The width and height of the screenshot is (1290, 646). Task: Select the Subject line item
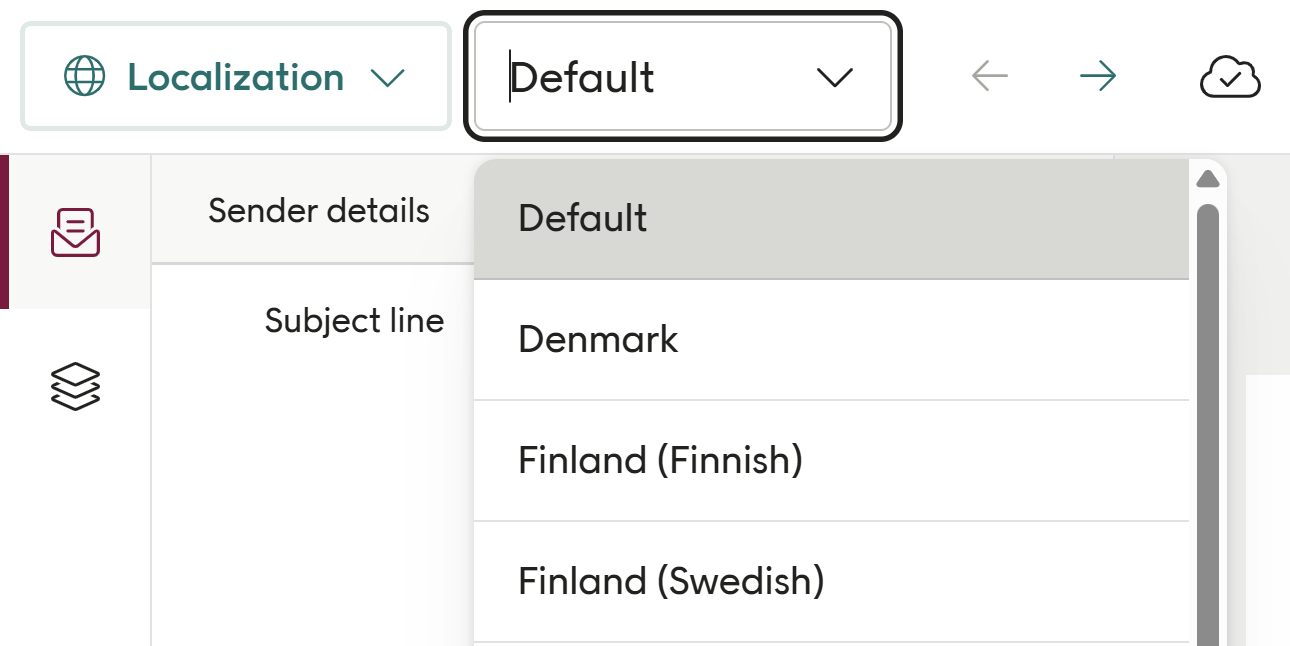[x=354, y=320]
